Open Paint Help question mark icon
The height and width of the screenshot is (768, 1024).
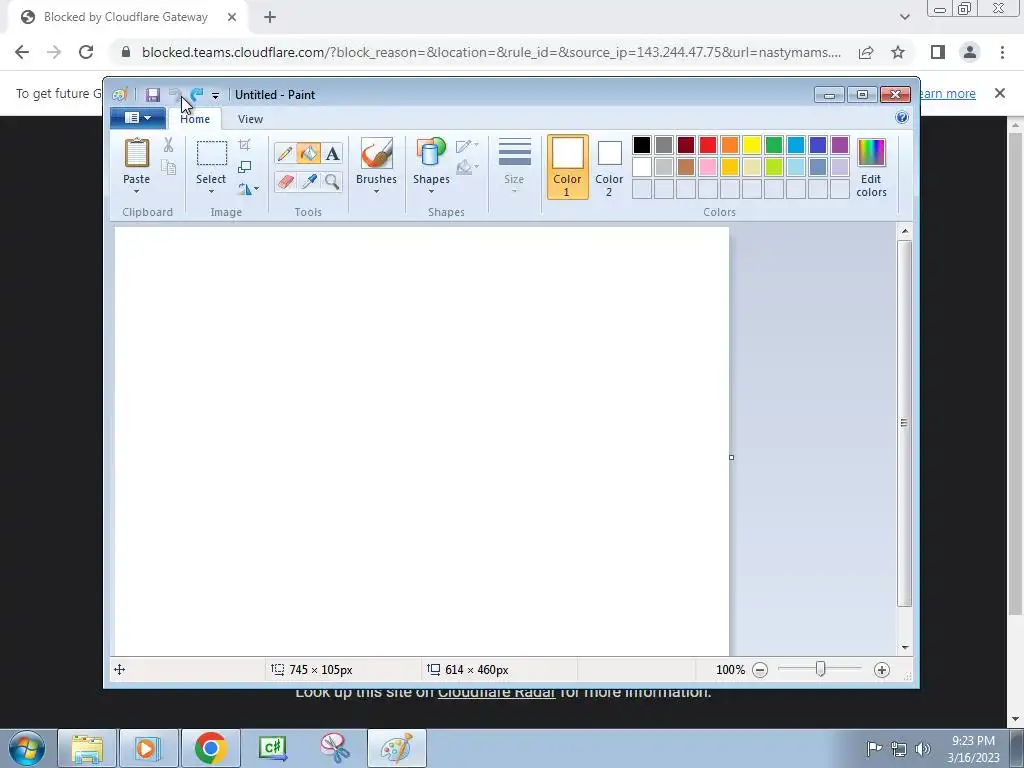(x=902, y=118)
